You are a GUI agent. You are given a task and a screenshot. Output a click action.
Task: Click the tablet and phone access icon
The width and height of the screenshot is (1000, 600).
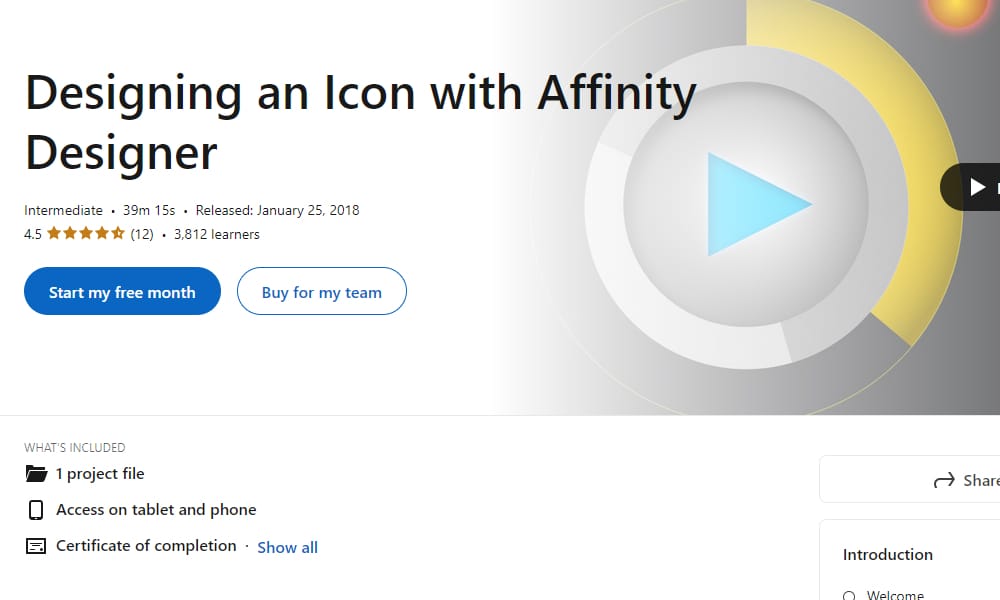[36, 509]
